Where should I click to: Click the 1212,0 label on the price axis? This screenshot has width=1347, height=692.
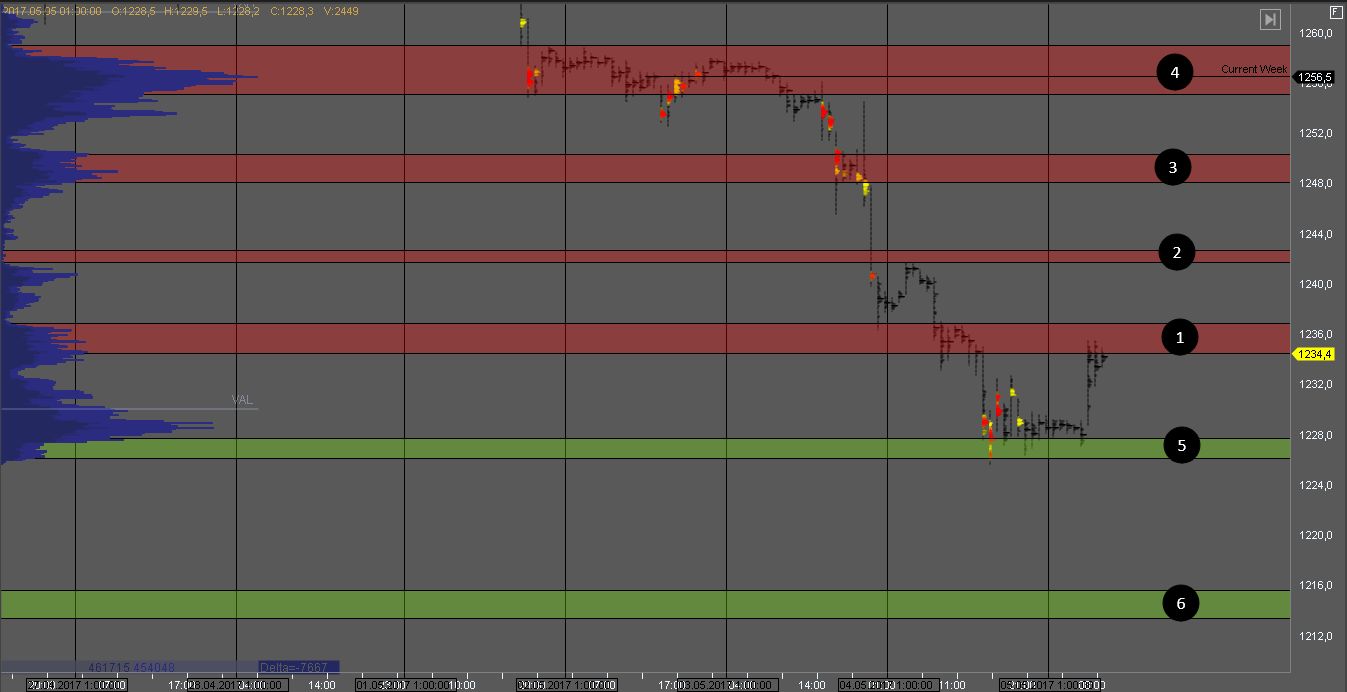point(1314,636)
